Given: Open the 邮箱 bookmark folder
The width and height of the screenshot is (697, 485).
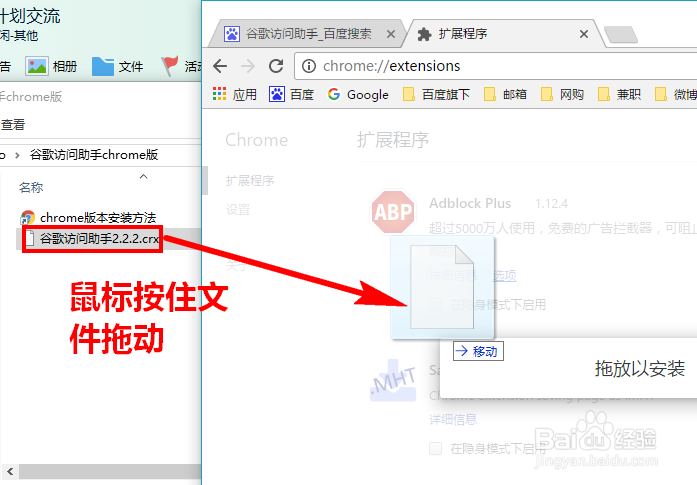Looking at the screenshot, I should pos(505,94).
